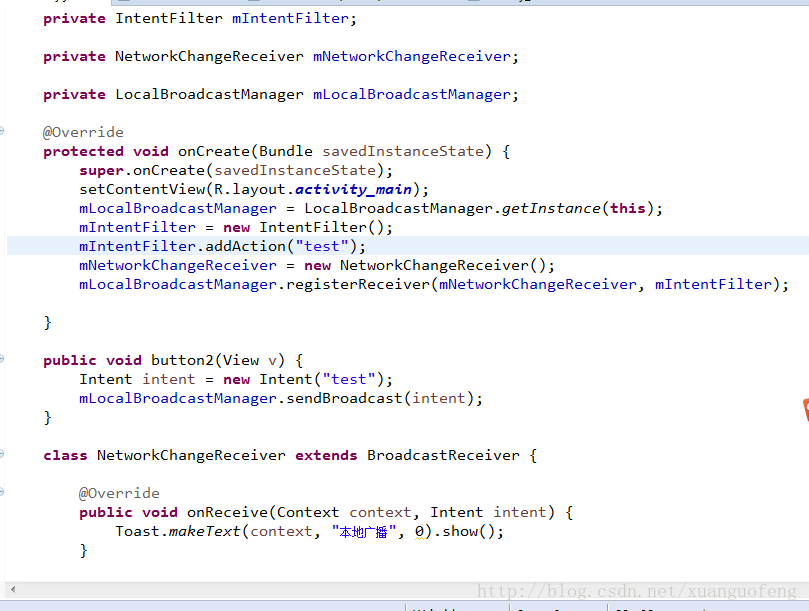Click the makeText method in Toast call

[205, 531]
